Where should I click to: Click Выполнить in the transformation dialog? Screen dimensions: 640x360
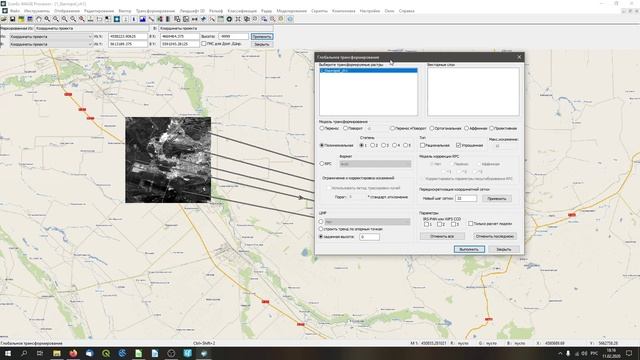click(x=469, y=249)
